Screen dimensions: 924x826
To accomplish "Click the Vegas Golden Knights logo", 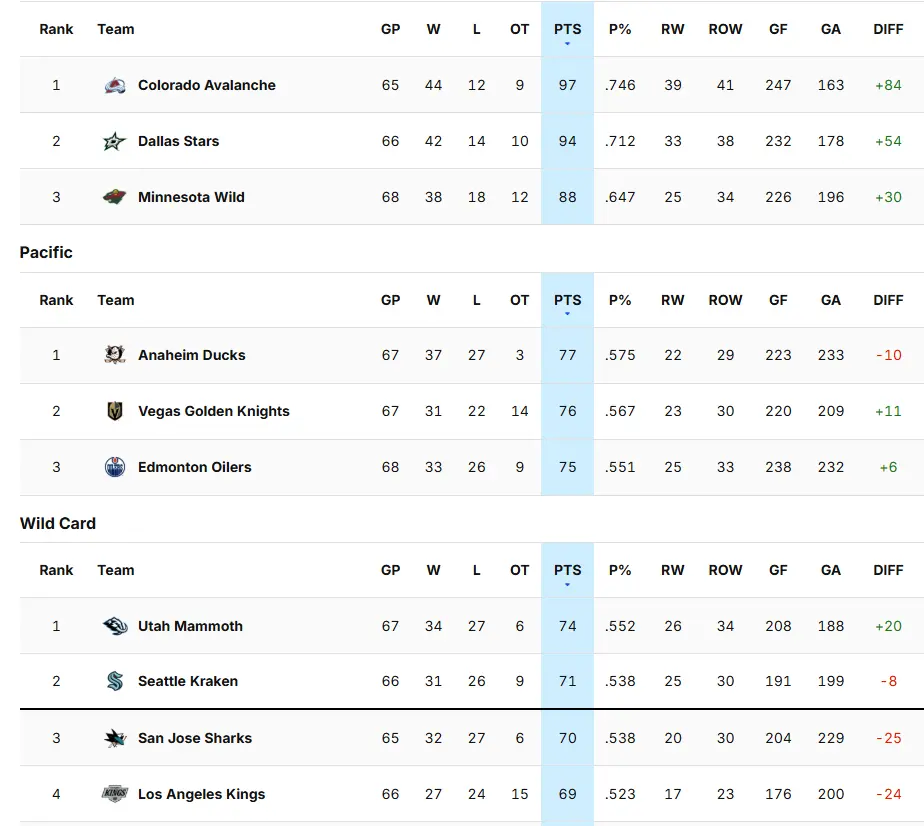I will point(115,411).
